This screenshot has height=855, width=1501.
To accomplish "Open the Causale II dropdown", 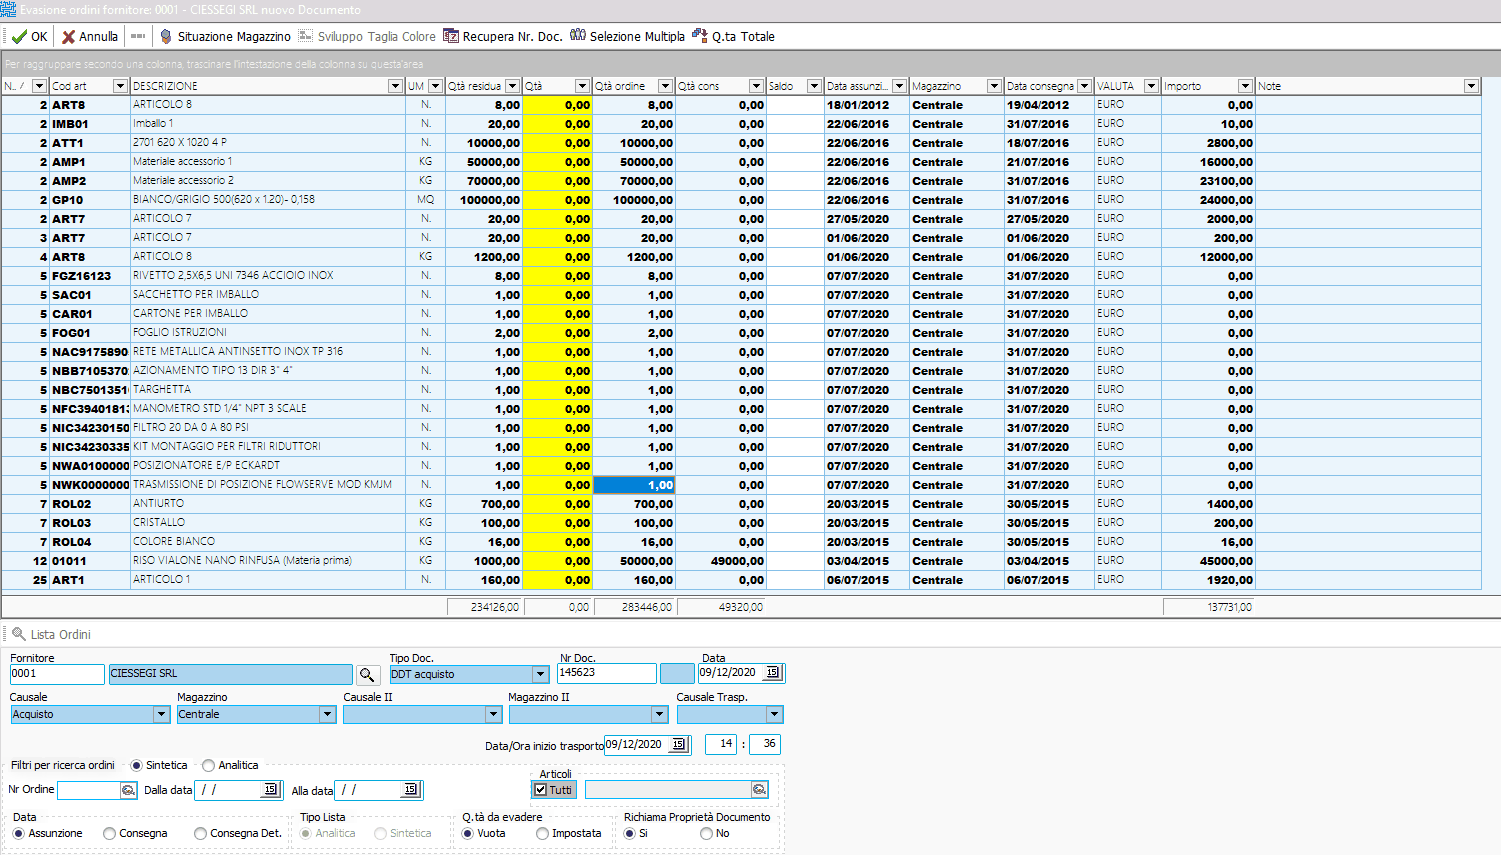I will click(493, 714).
